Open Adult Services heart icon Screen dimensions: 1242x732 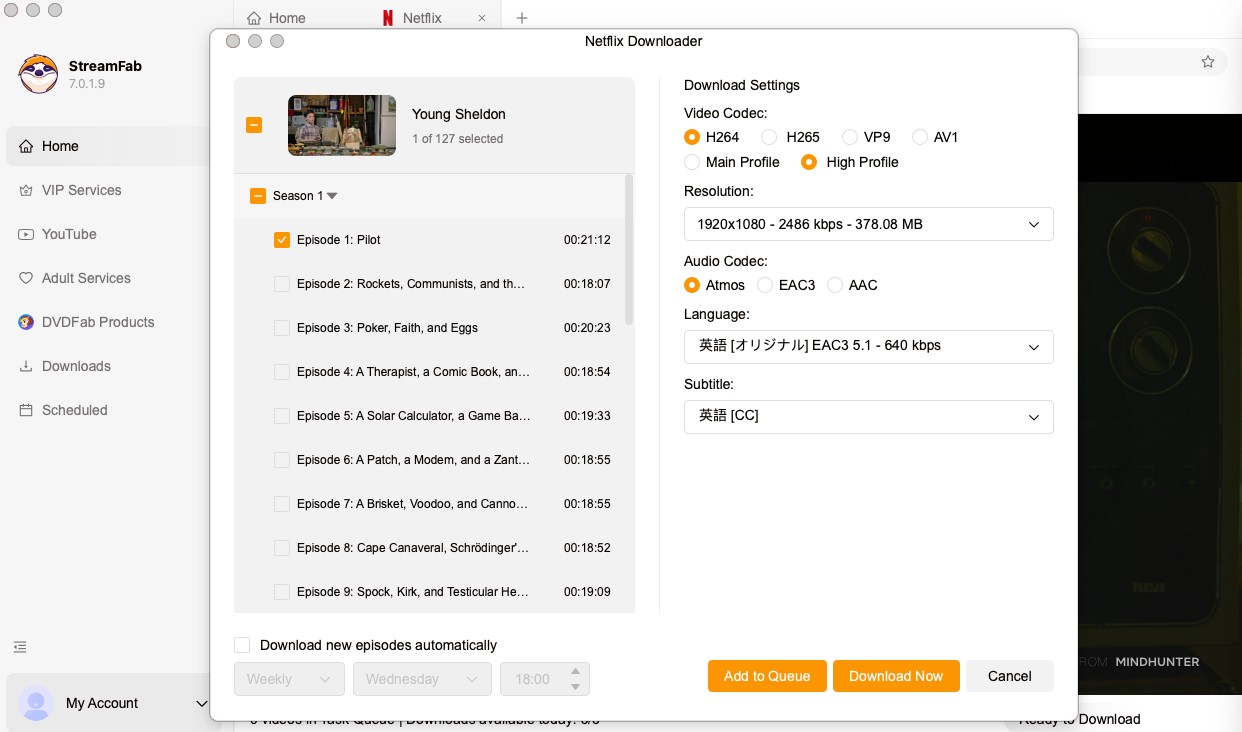tap(26, 278)
